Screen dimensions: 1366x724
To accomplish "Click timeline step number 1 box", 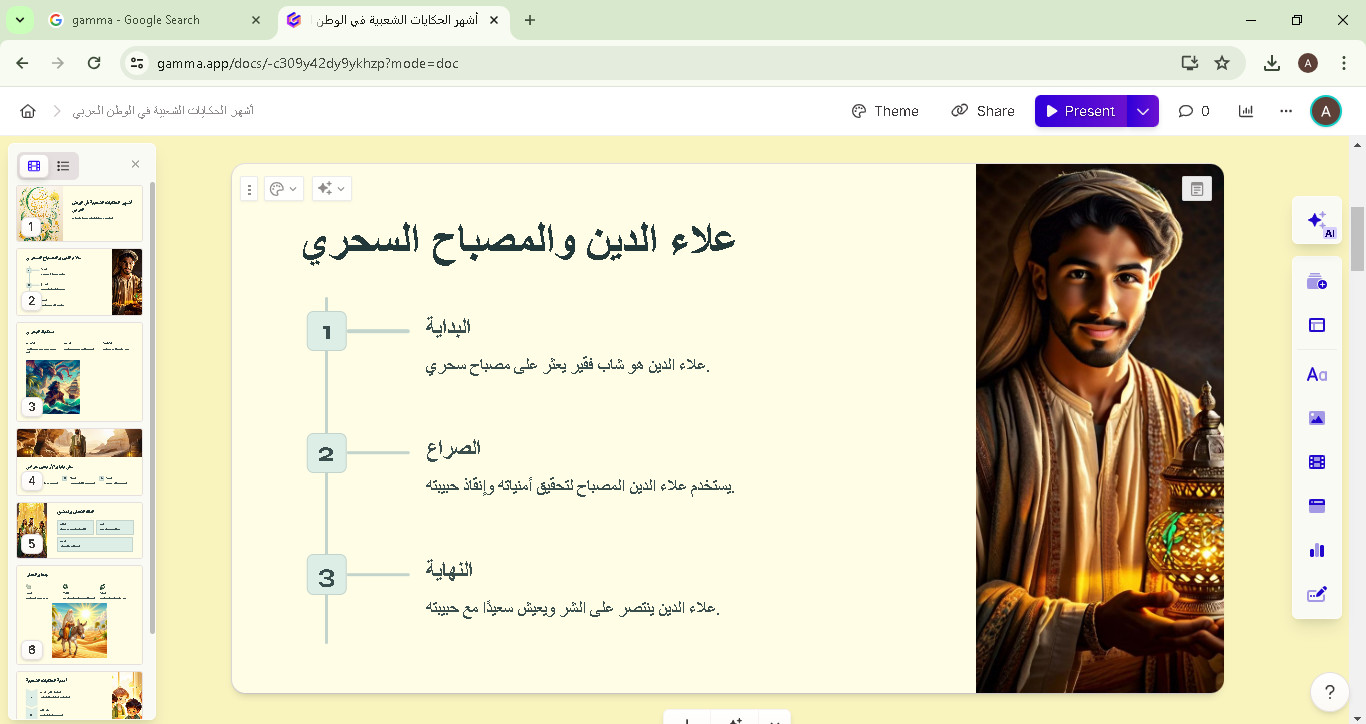I will 326,331.
